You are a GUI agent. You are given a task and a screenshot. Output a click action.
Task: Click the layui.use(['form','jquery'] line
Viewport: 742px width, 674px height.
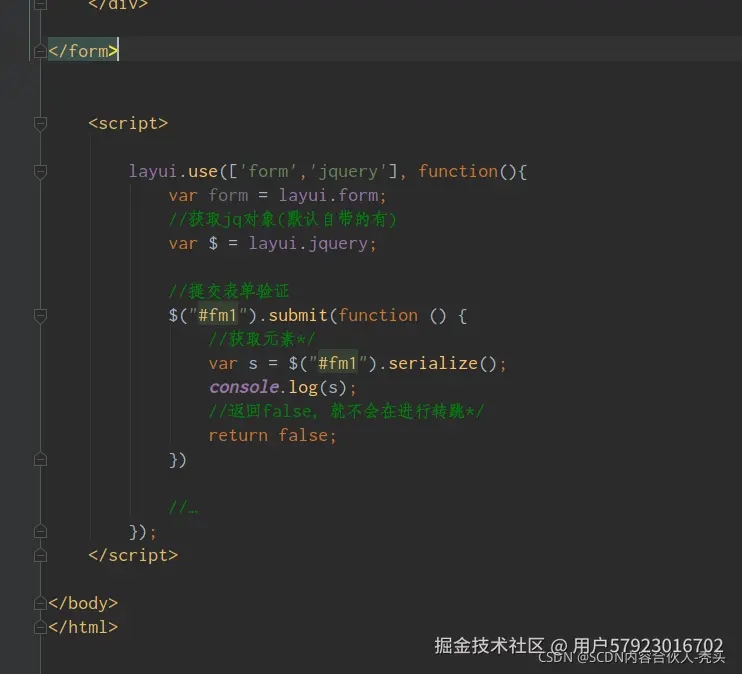pyautogui.click(x=328, y=171)
